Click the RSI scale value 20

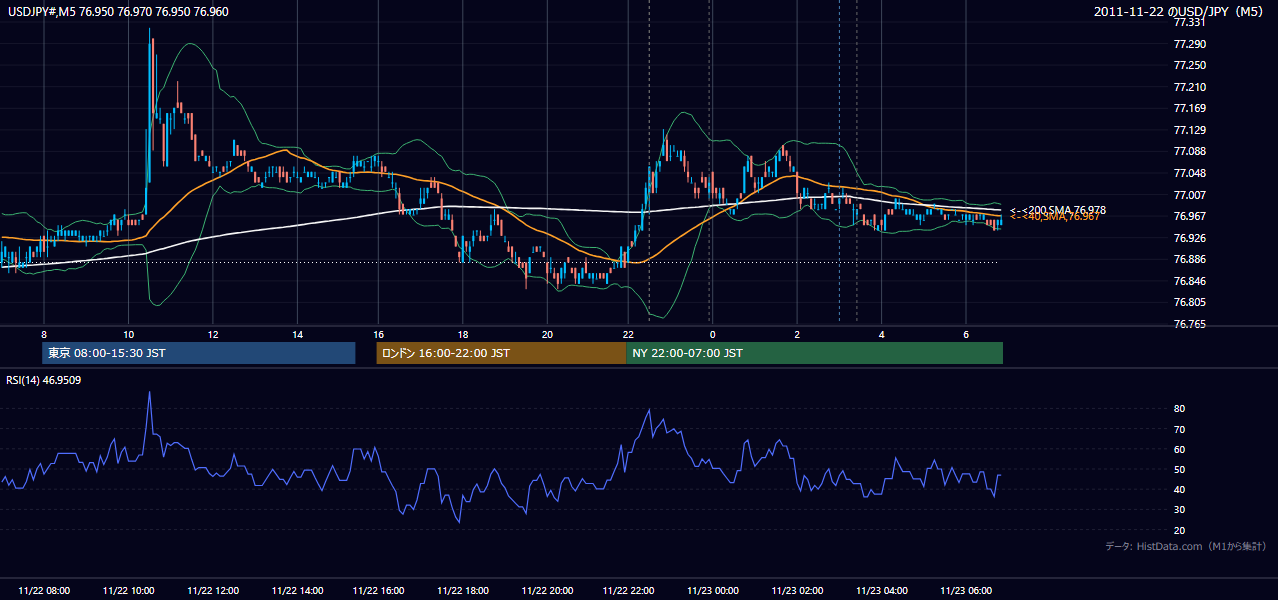tap(1180, 531)
